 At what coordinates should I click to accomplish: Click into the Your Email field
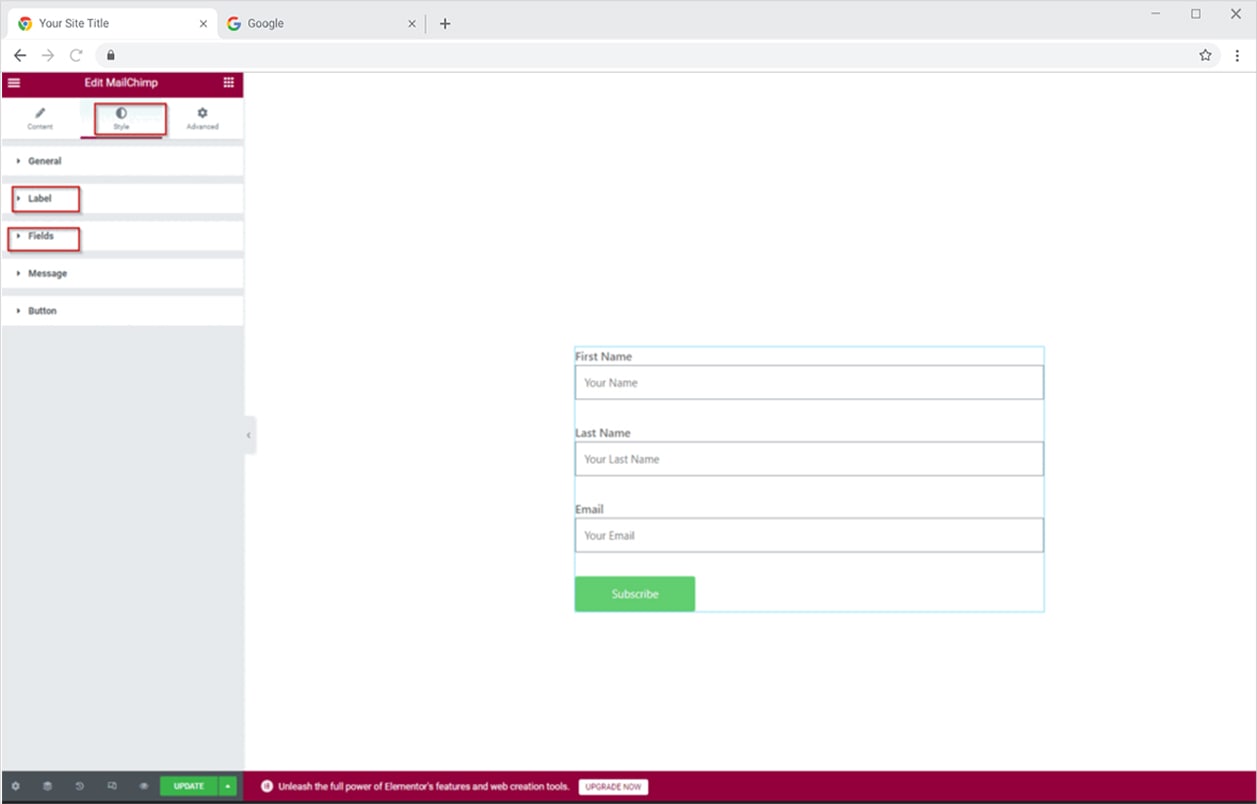(808, 536)
